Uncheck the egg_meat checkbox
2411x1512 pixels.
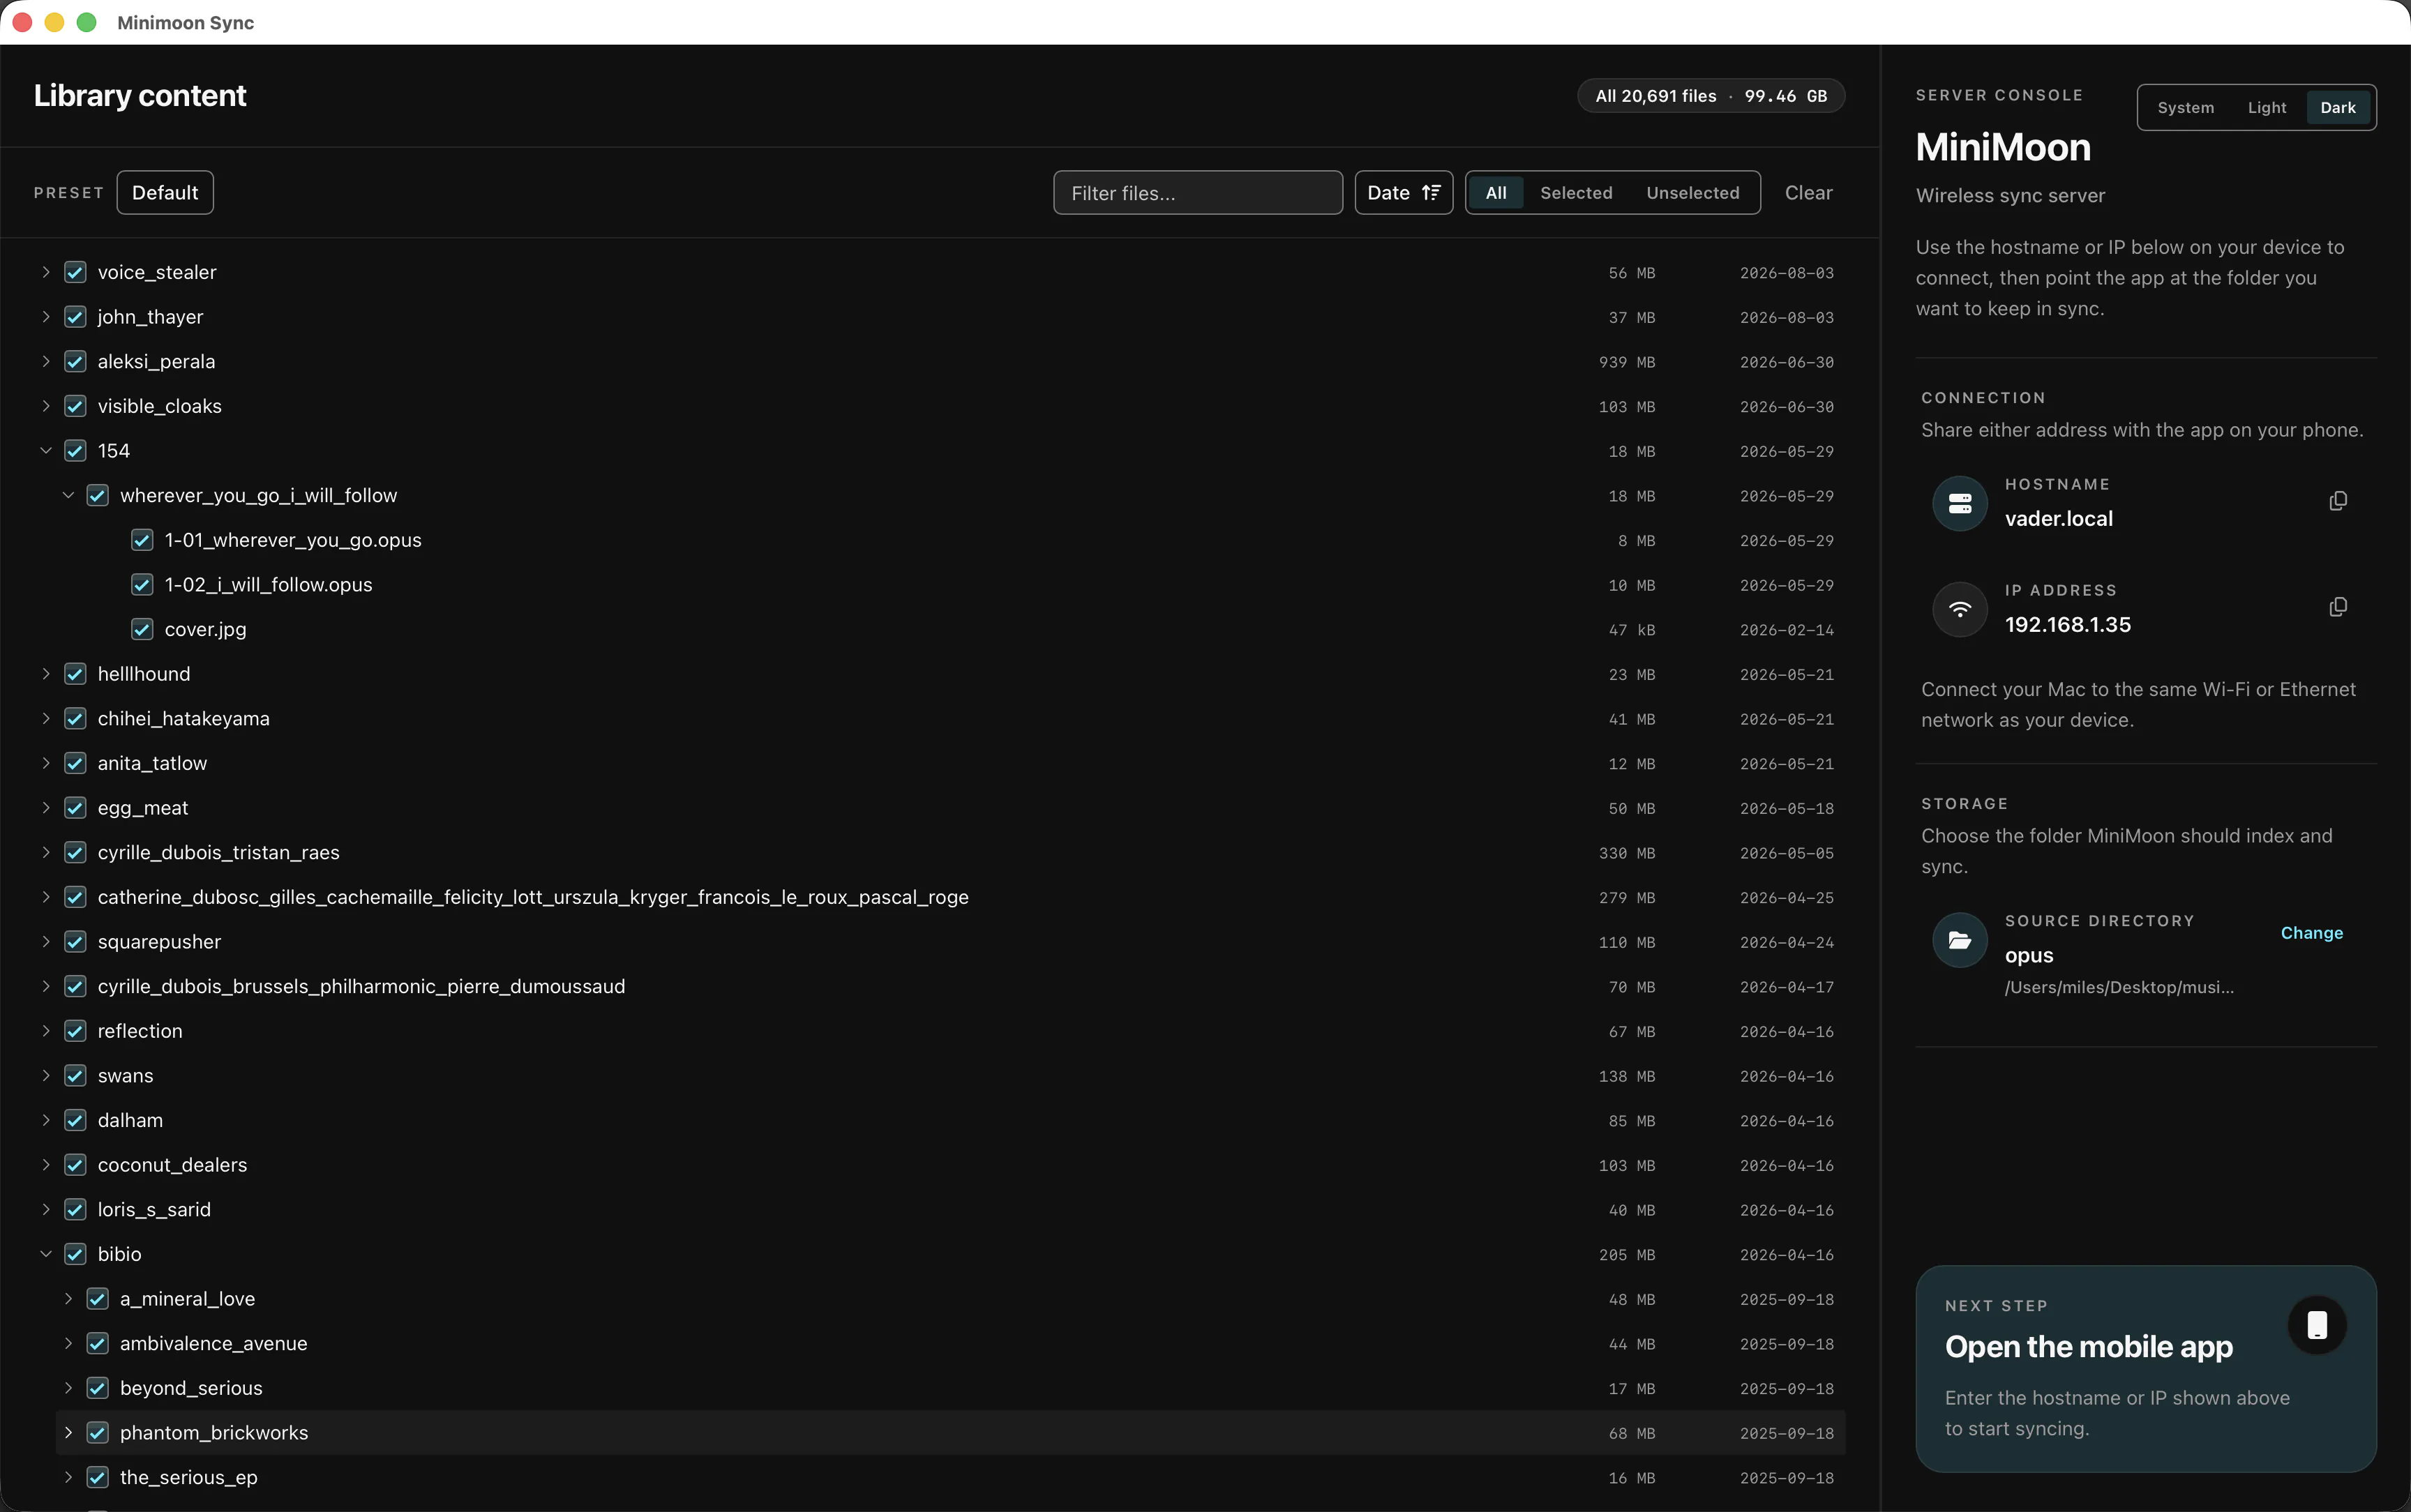[75, 808]
